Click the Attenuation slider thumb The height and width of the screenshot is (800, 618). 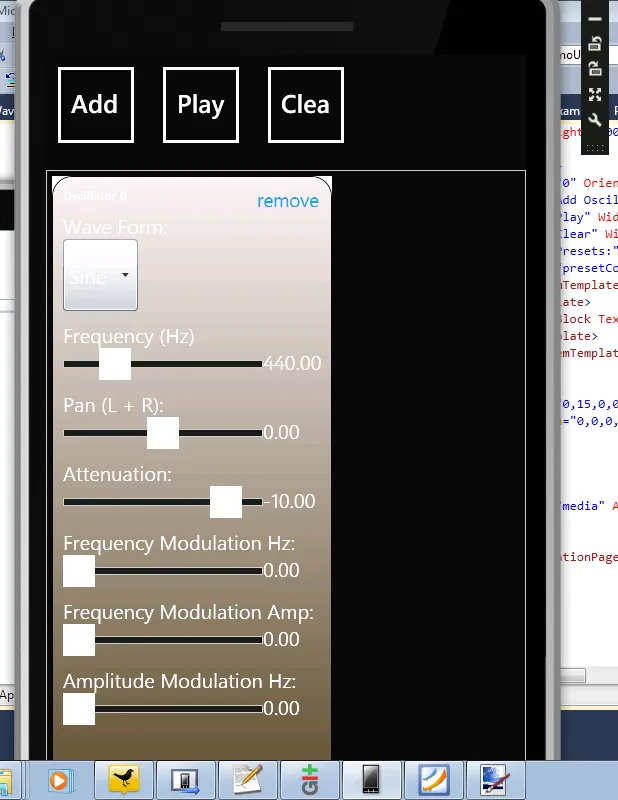226,502
